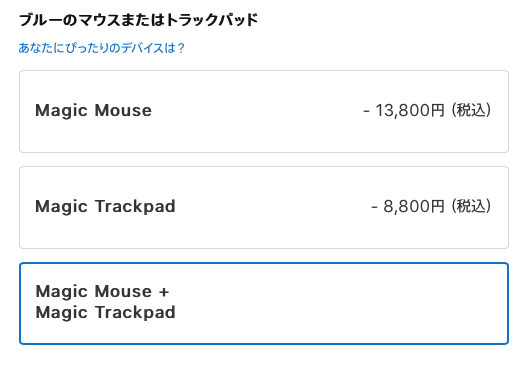This screenshot has height=366, width=529.
Task: Open the あなたにぴったりのデバイスは? link
Action: point(102,48)
